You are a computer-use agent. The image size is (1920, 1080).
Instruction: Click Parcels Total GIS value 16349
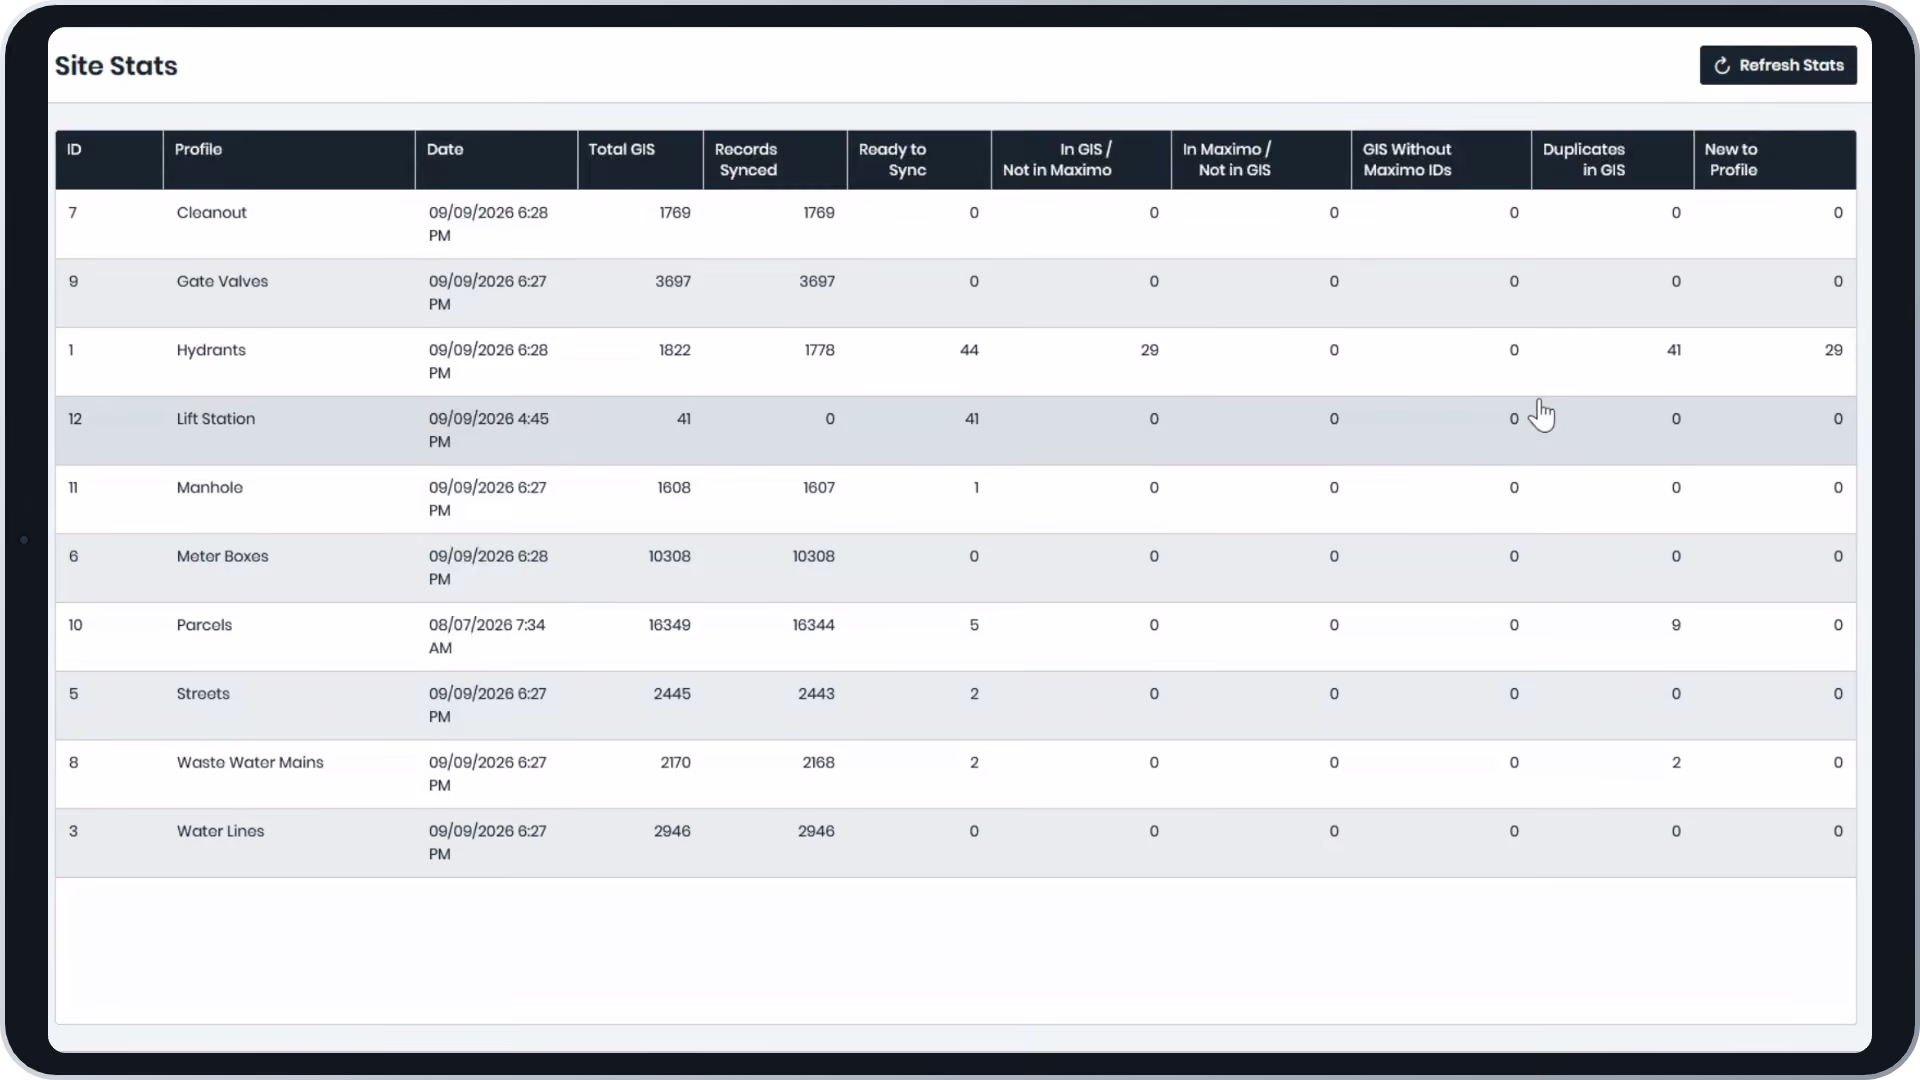(x=670, y=625)
